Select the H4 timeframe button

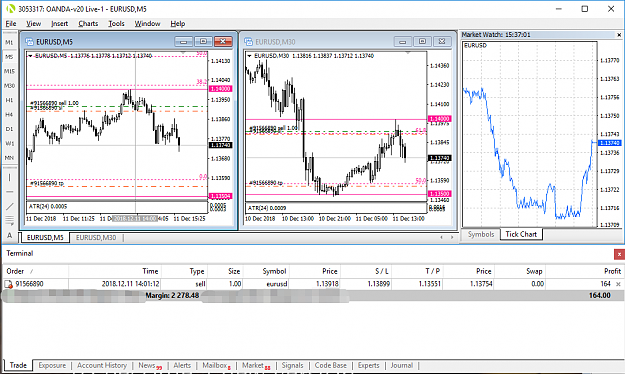(x=9, y=114)
